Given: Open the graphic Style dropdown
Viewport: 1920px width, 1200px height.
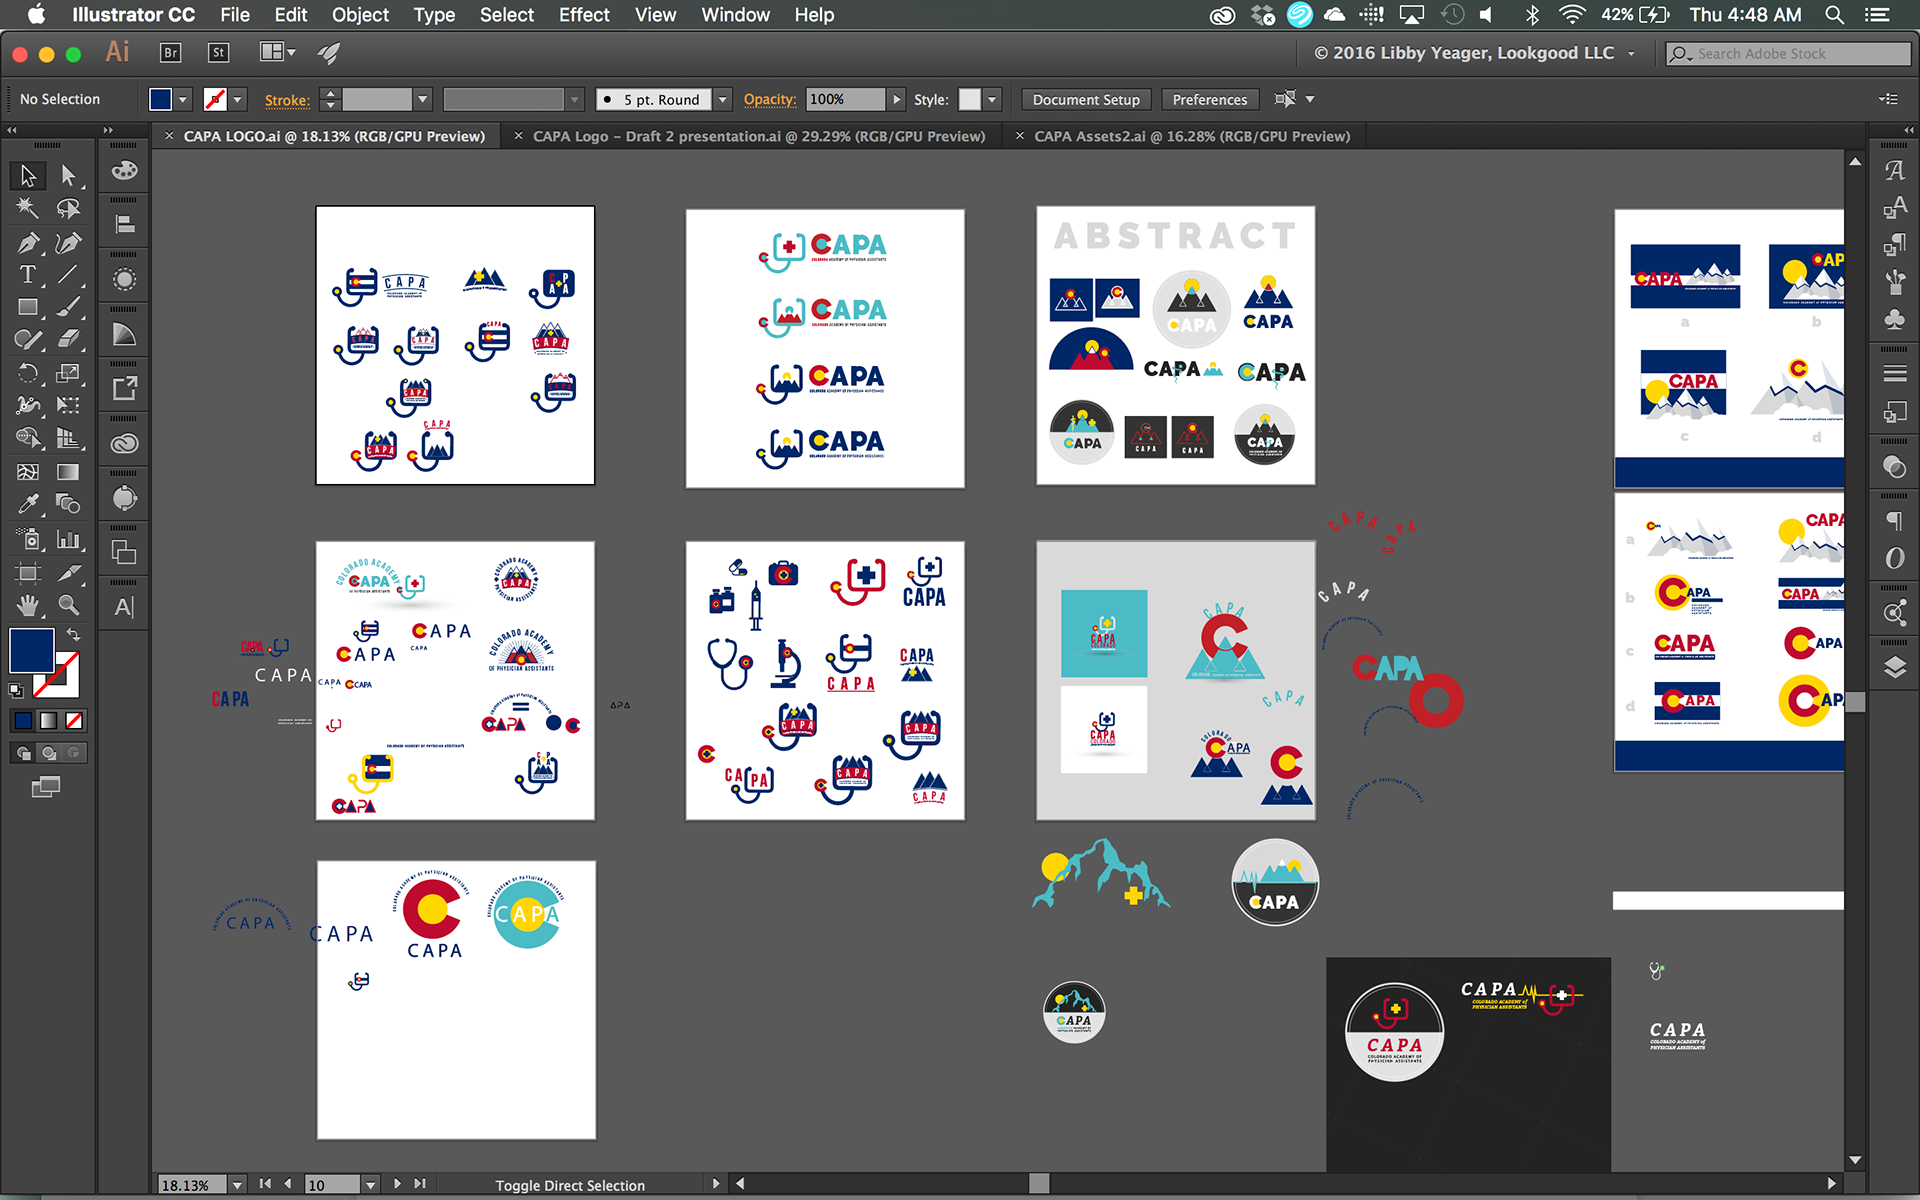Looking at the screenshot, I should point(992,100).
